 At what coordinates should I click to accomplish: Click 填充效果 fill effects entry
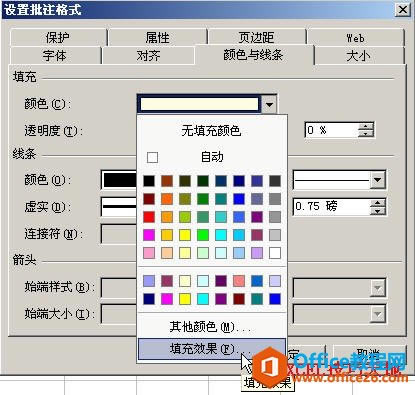click(212, 349)
